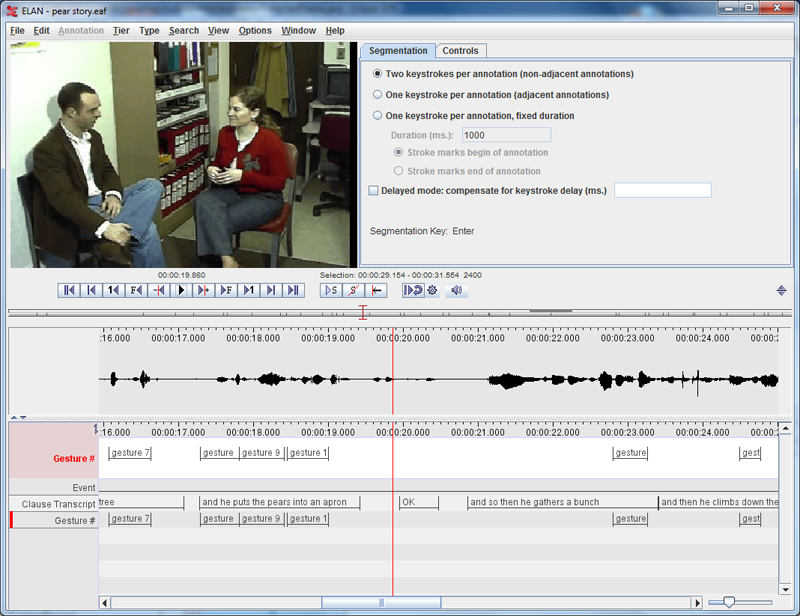Image resolution: width=800 pixels, height=616 pixels.
Task: Select the Event tier label
Action: (84, 487)
